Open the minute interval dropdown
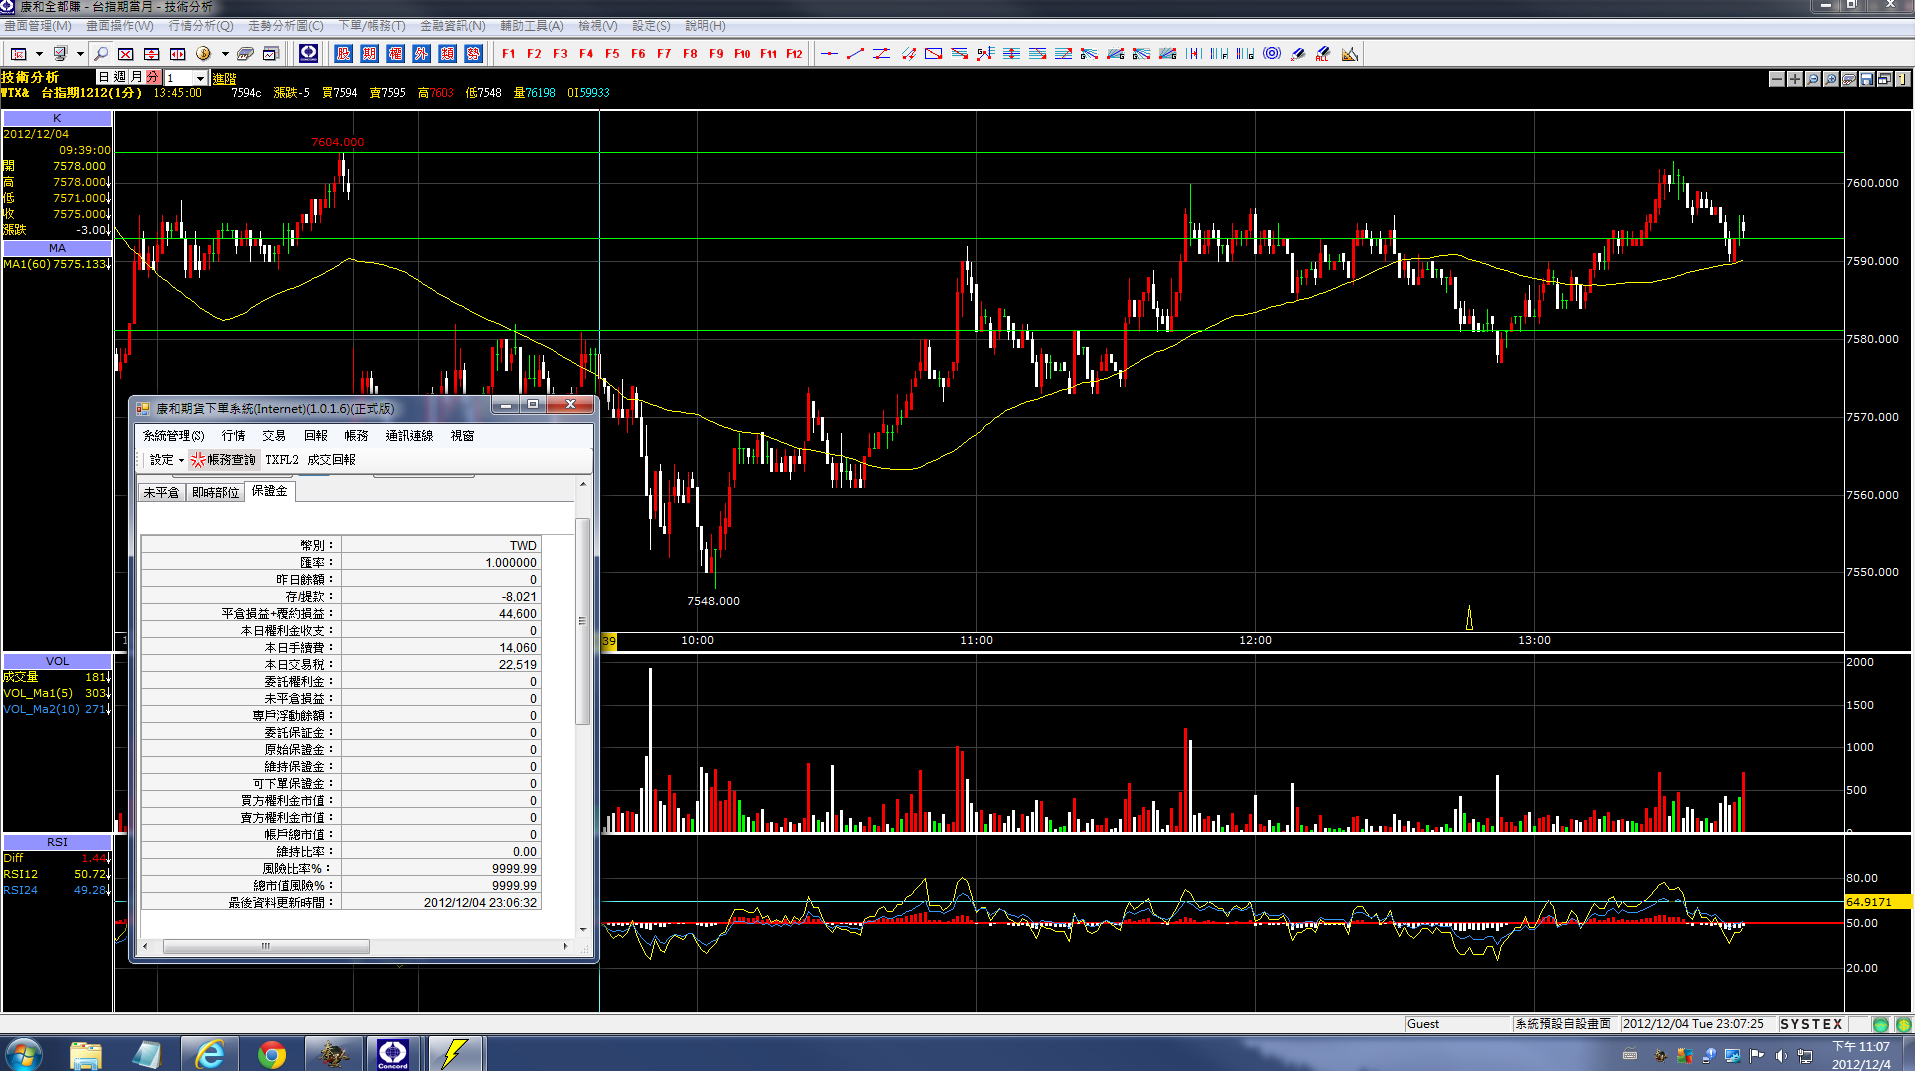 [x=200, y=78]
